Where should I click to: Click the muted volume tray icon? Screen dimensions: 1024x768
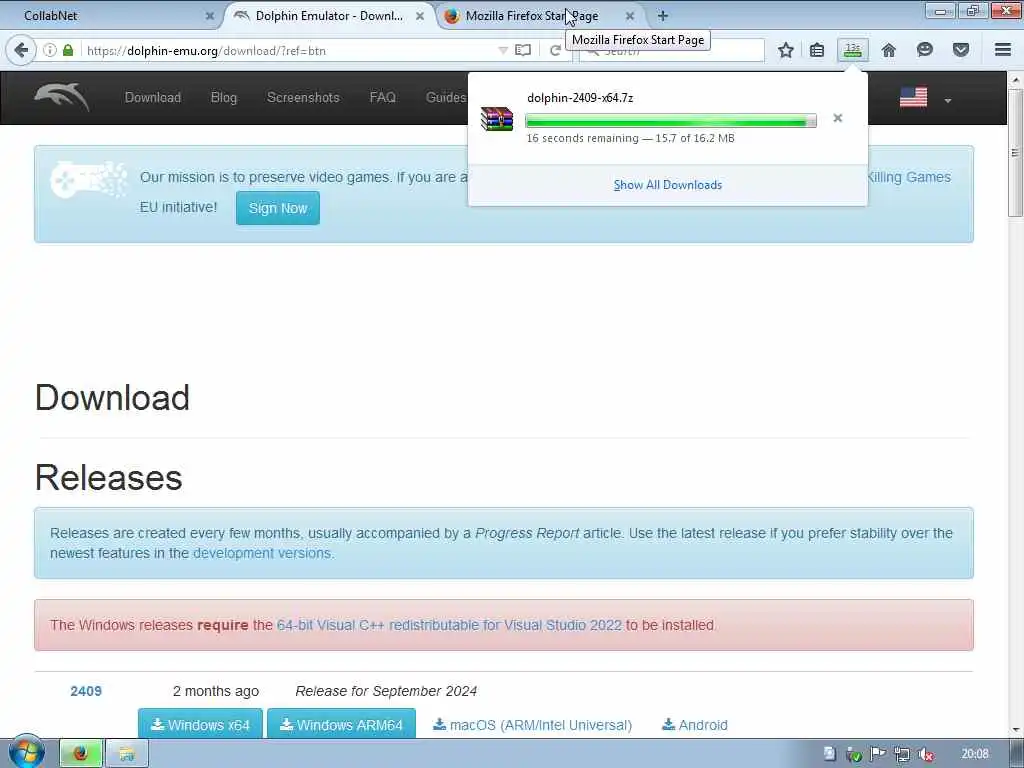click(x=925, y=754)
